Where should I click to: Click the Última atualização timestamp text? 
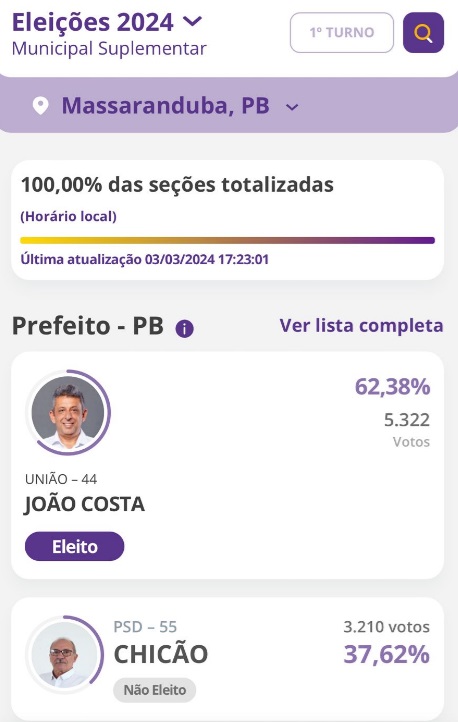(145, 259)
